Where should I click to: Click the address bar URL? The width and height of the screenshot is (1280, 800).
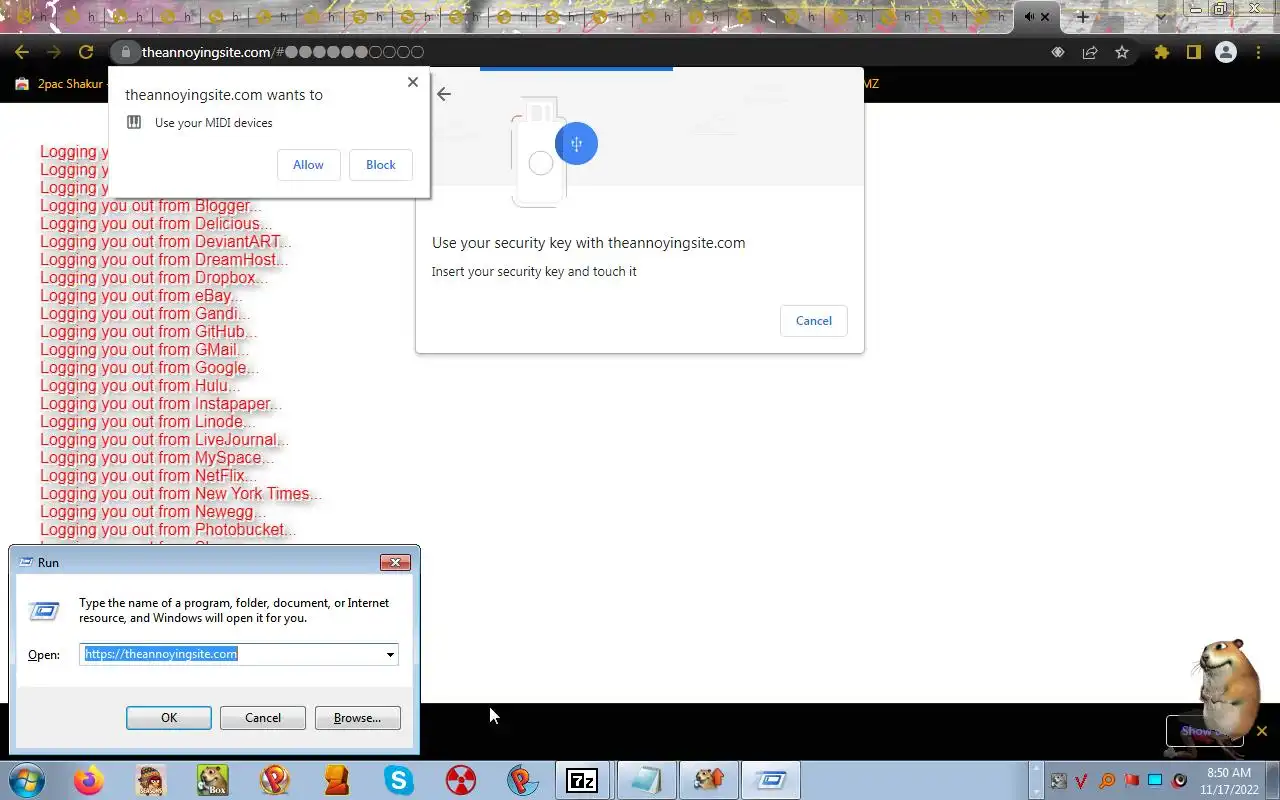[282, 52]
